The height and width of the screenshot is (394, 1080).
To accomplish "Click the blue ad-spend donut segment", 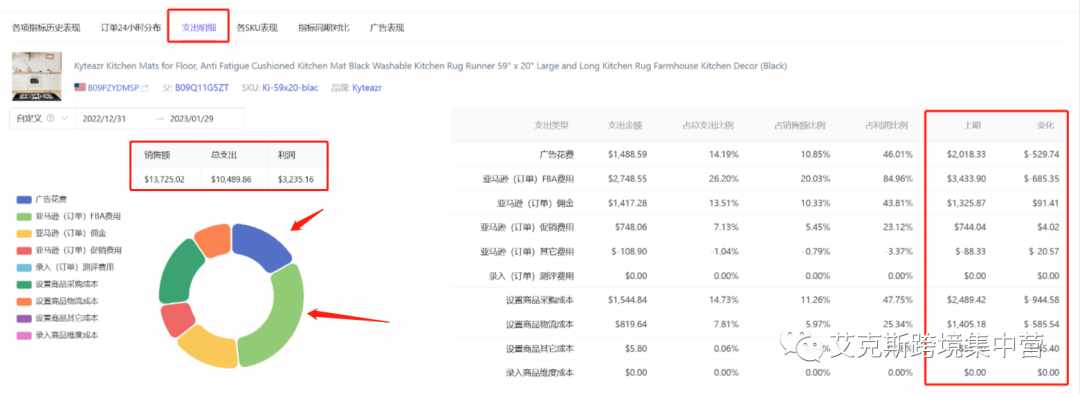I will 260,246.
